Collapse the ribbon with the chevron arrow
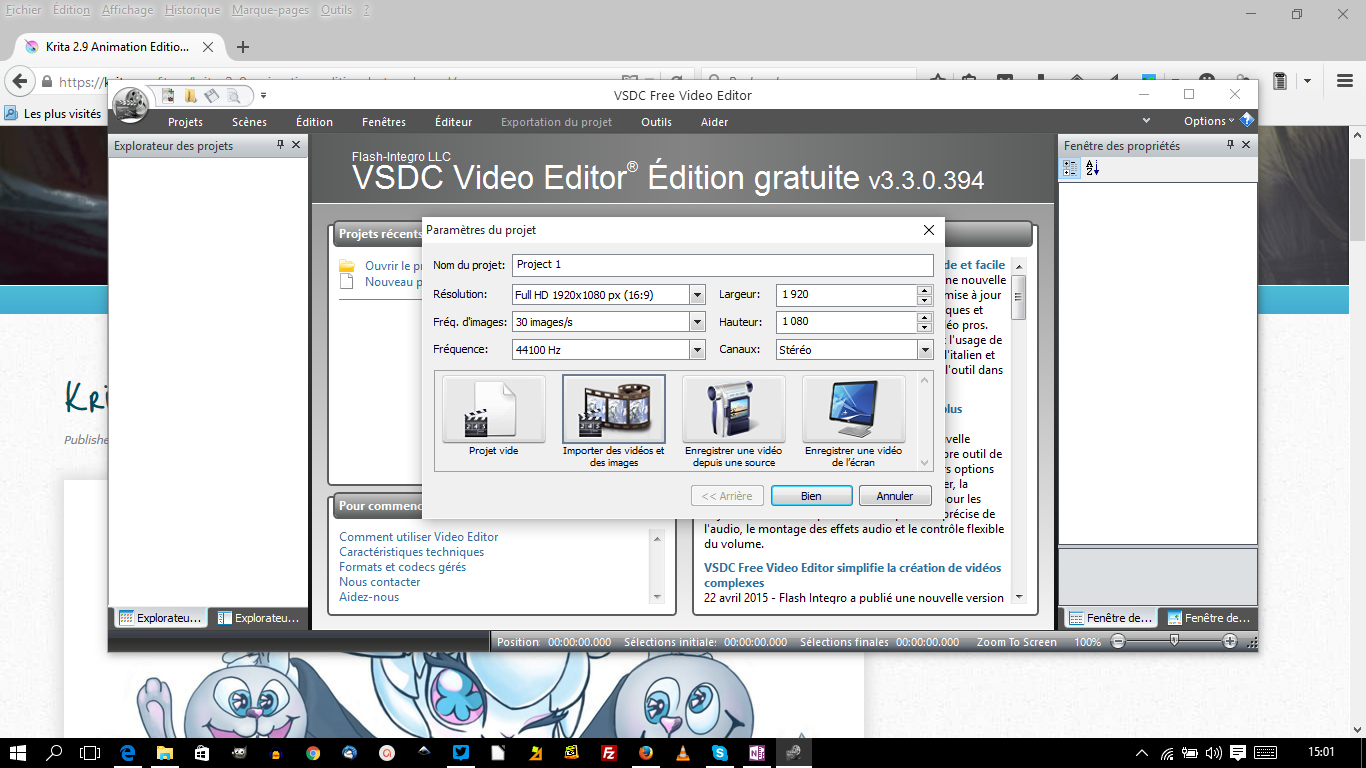The image size is (1366, 768). (1146, 121)
